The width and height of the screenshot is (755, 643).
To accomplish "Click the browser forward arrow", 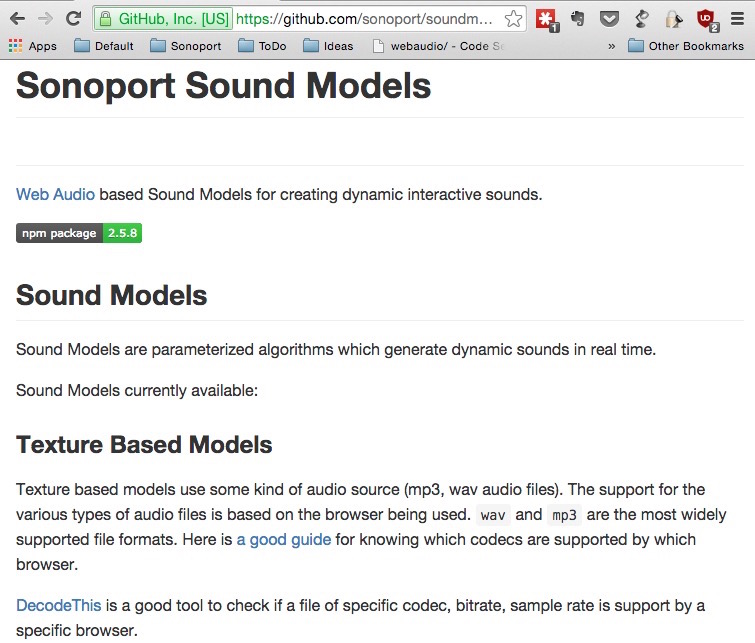I will [45, 19].
